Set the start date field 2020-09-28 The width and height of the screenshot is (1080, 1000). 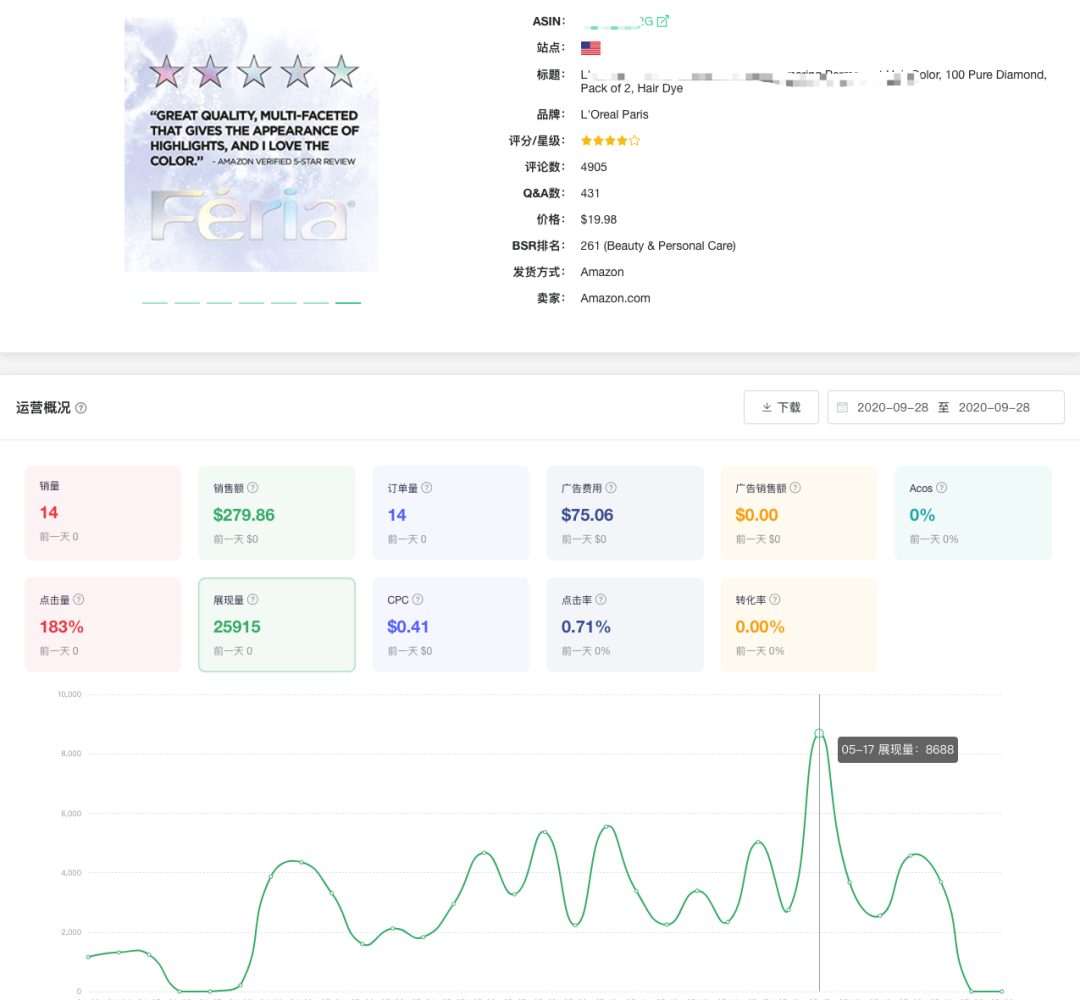coord(893,408)
